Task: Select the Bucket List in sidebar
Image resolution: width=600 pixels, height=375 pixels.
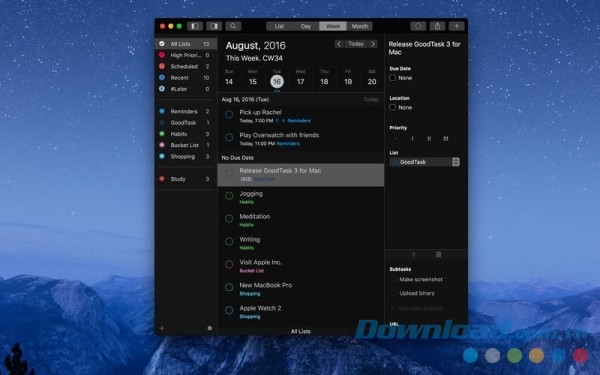Action: click(186, 145)
